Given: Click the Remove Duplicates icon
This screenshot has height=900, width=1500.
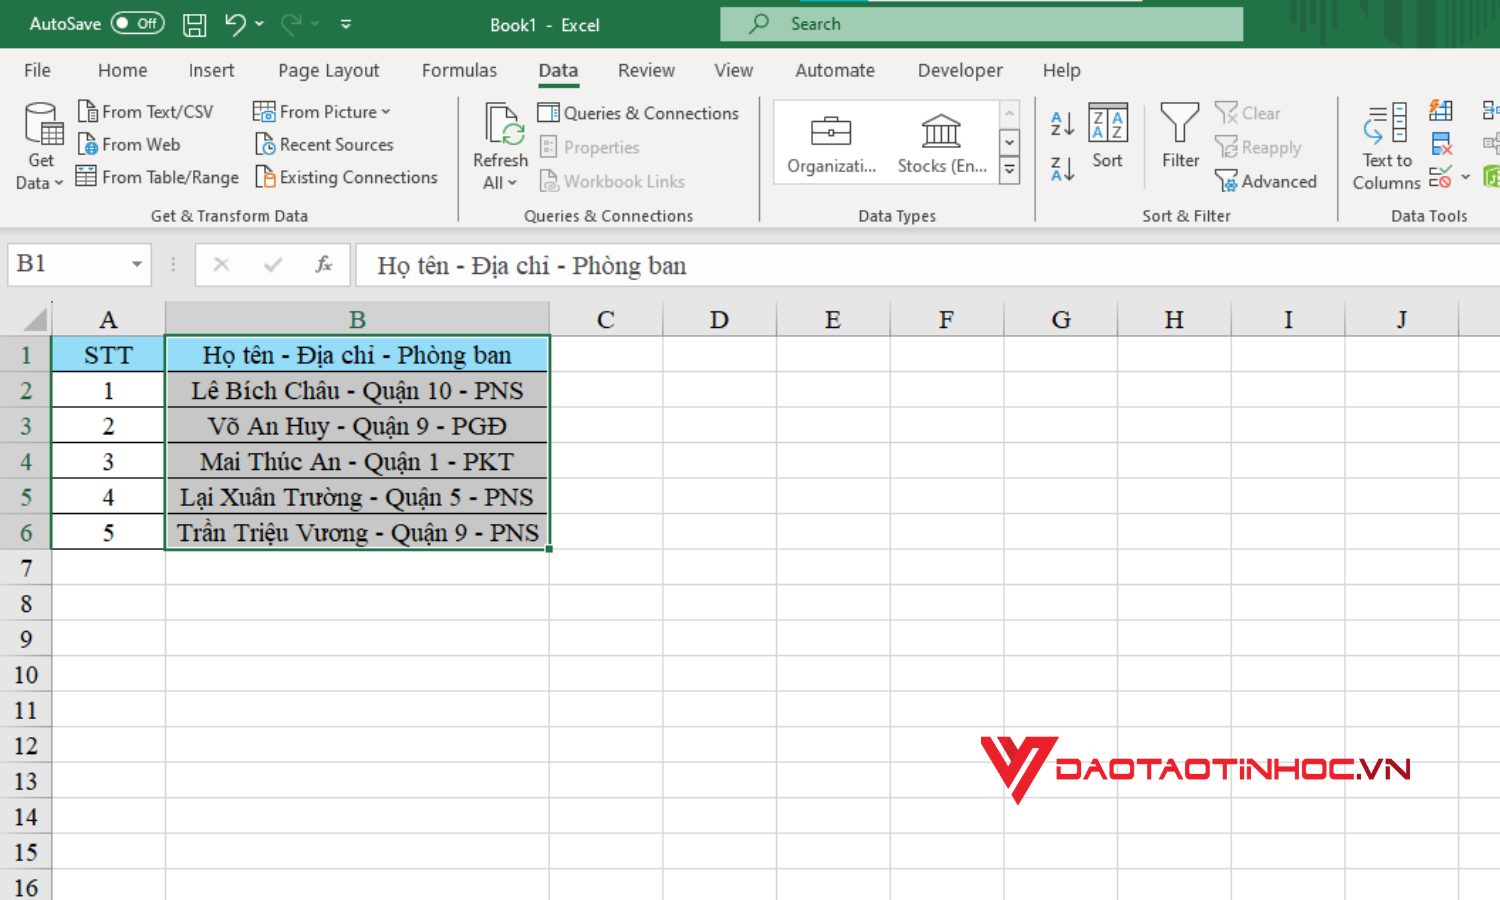Looking at the screenshot, I should click(1441, 144).
